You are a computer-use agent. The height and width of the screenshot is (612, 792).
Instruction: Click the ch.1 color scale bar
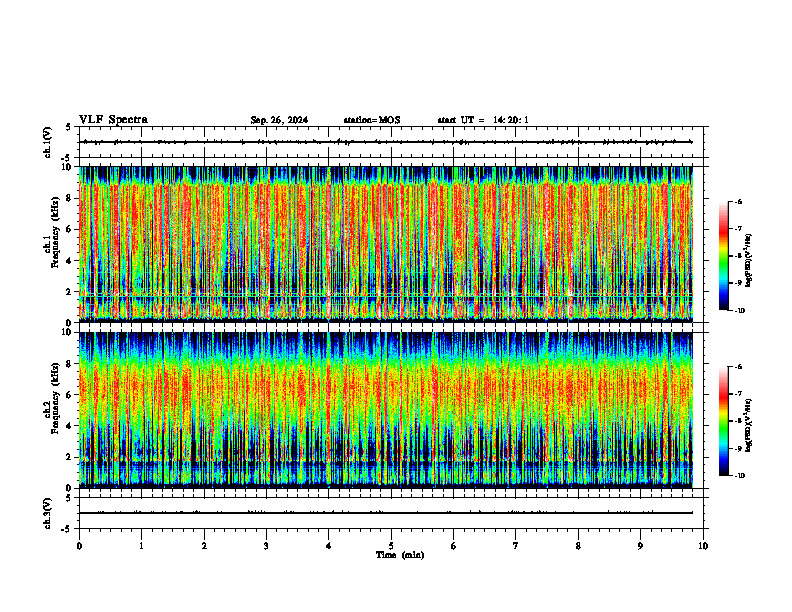point(724,256)
